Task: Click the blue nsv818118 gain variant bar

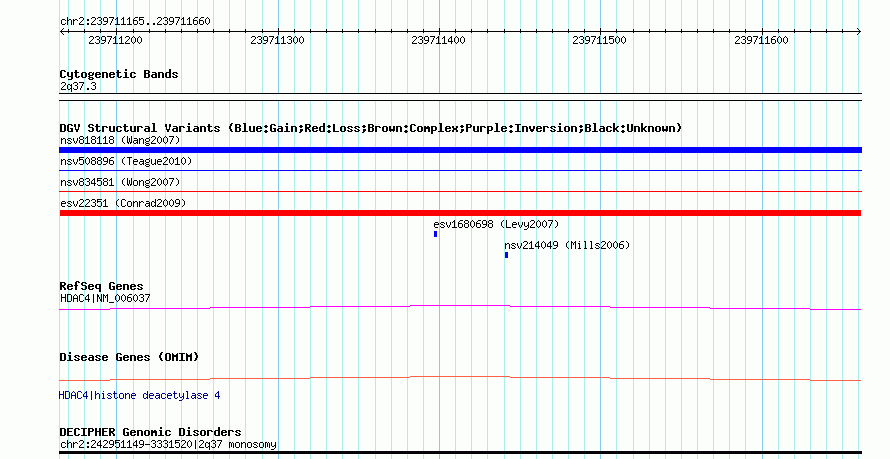Action: pos(460,150)
